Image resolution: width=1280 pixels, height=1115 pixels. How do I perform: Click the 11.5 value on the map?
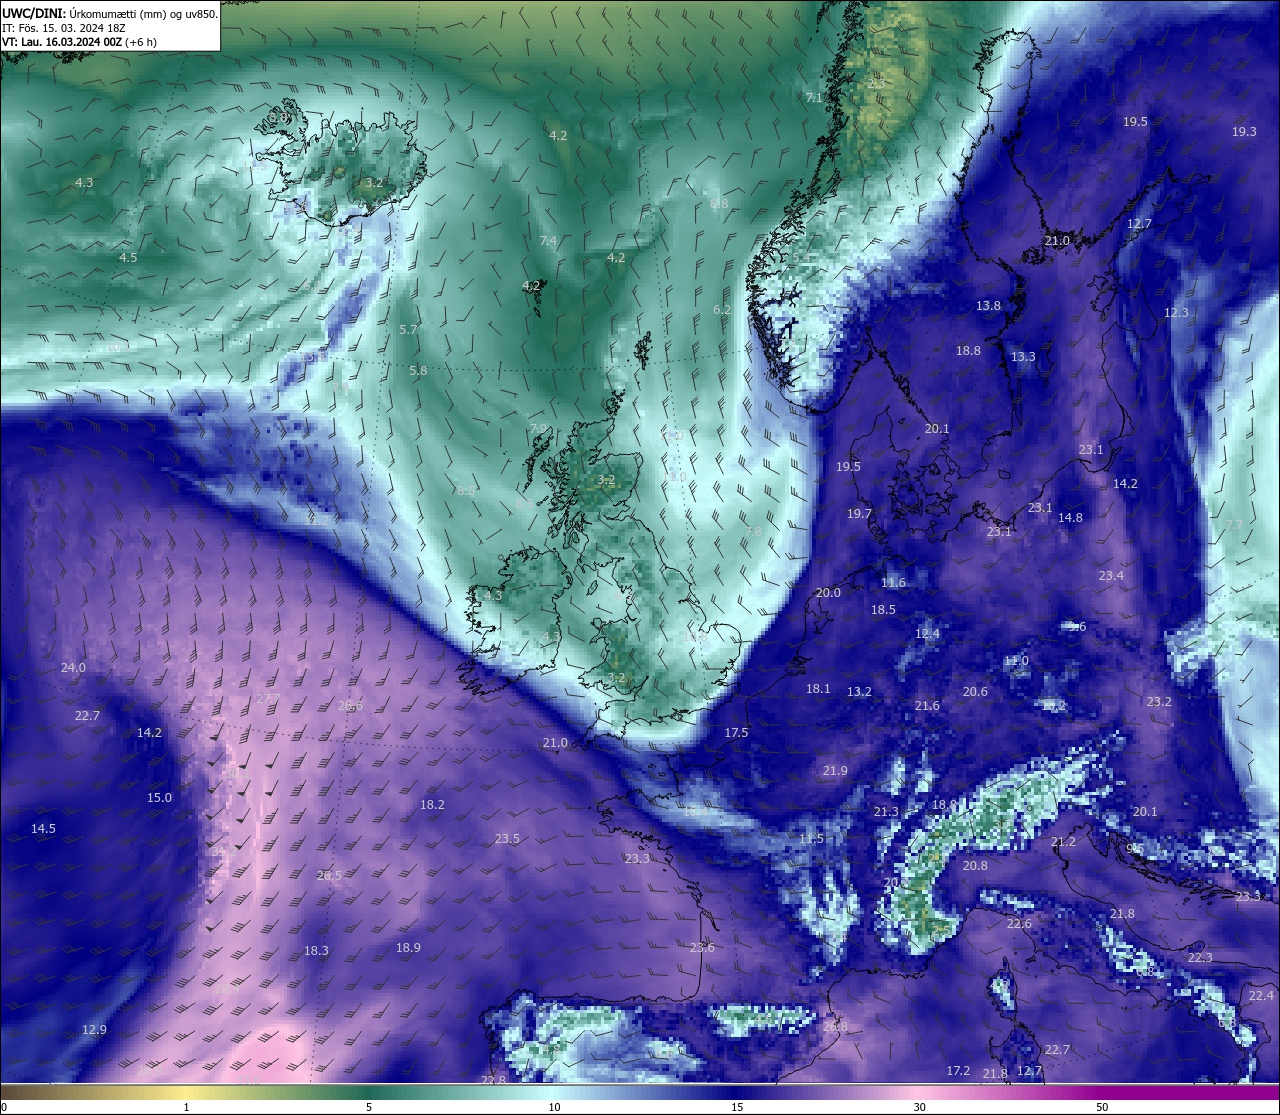pos(811,839)
